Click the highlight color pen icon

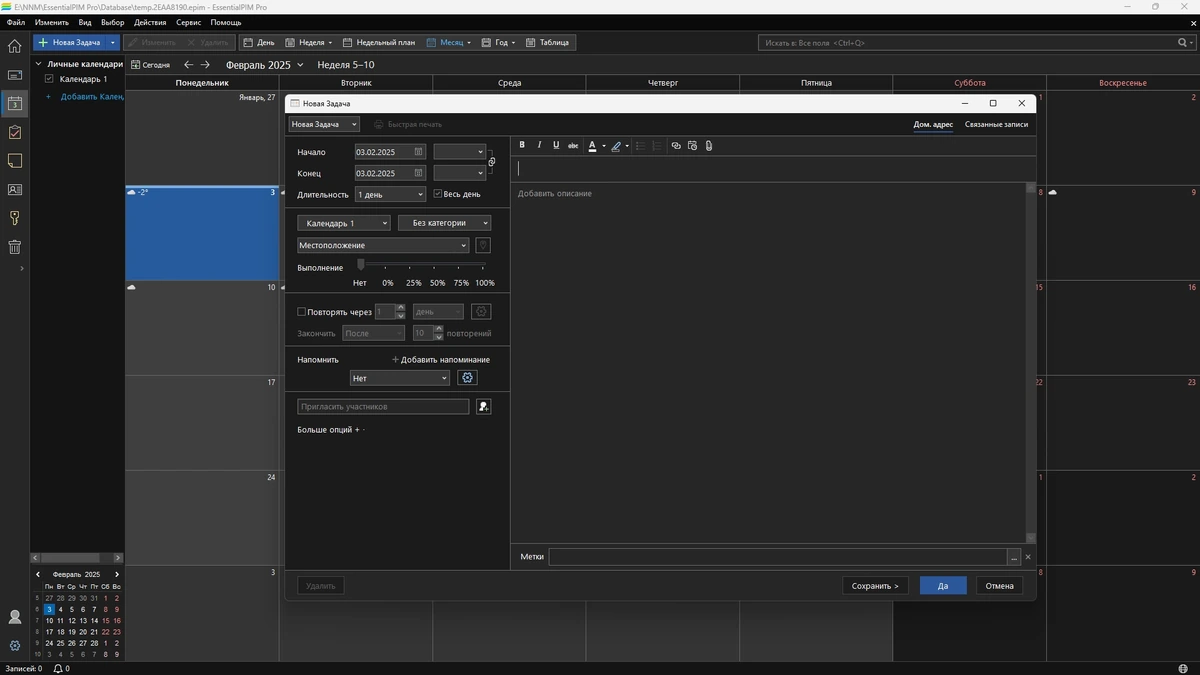tap(617, 145)
